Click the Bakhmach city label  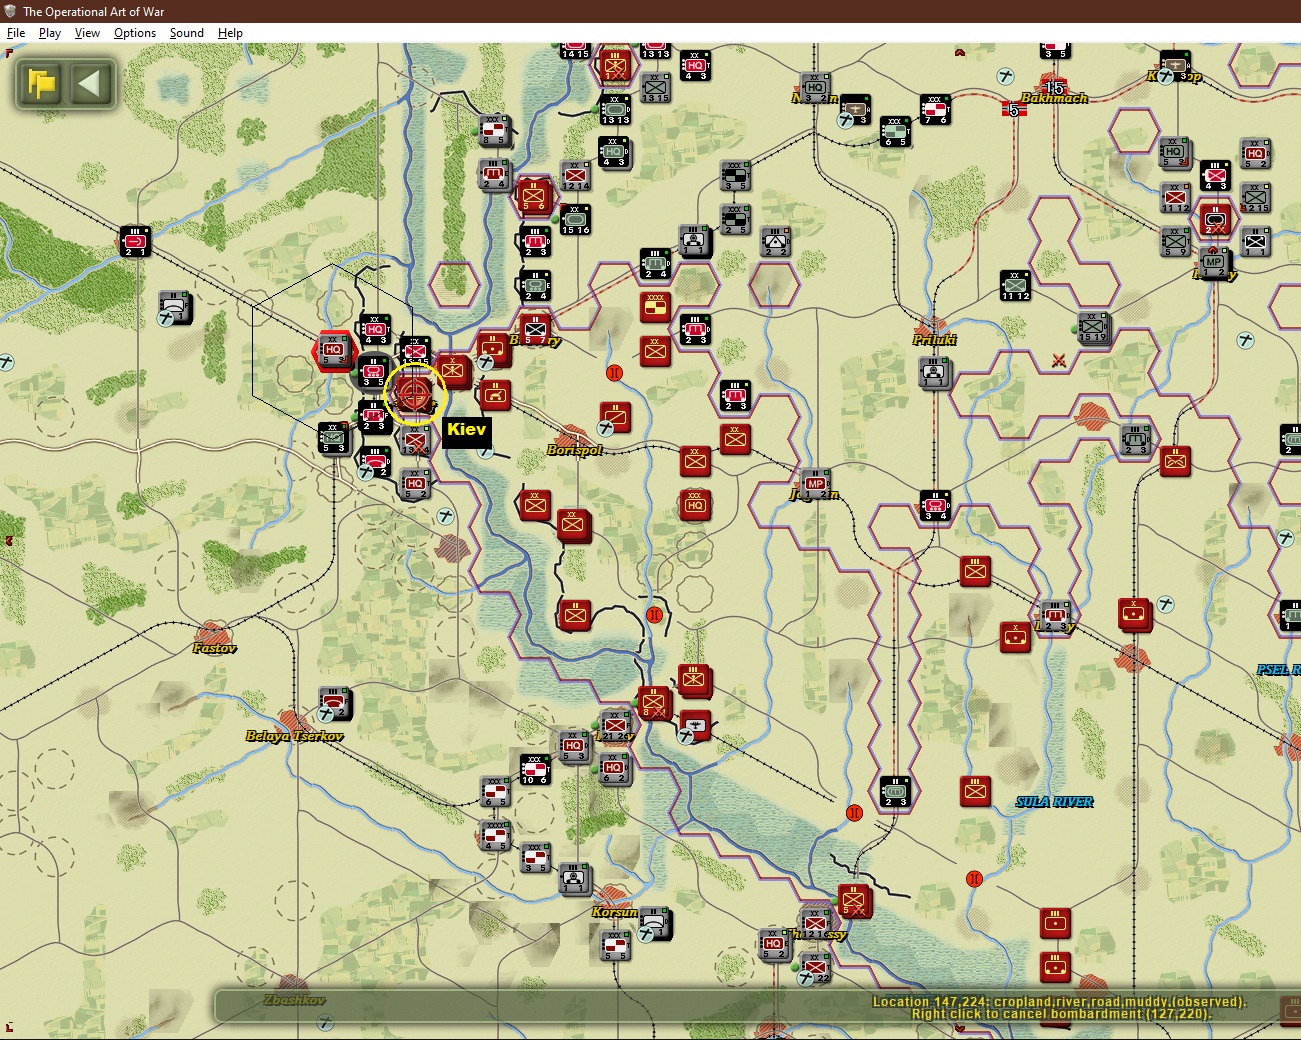click(x=1054, y=98)
